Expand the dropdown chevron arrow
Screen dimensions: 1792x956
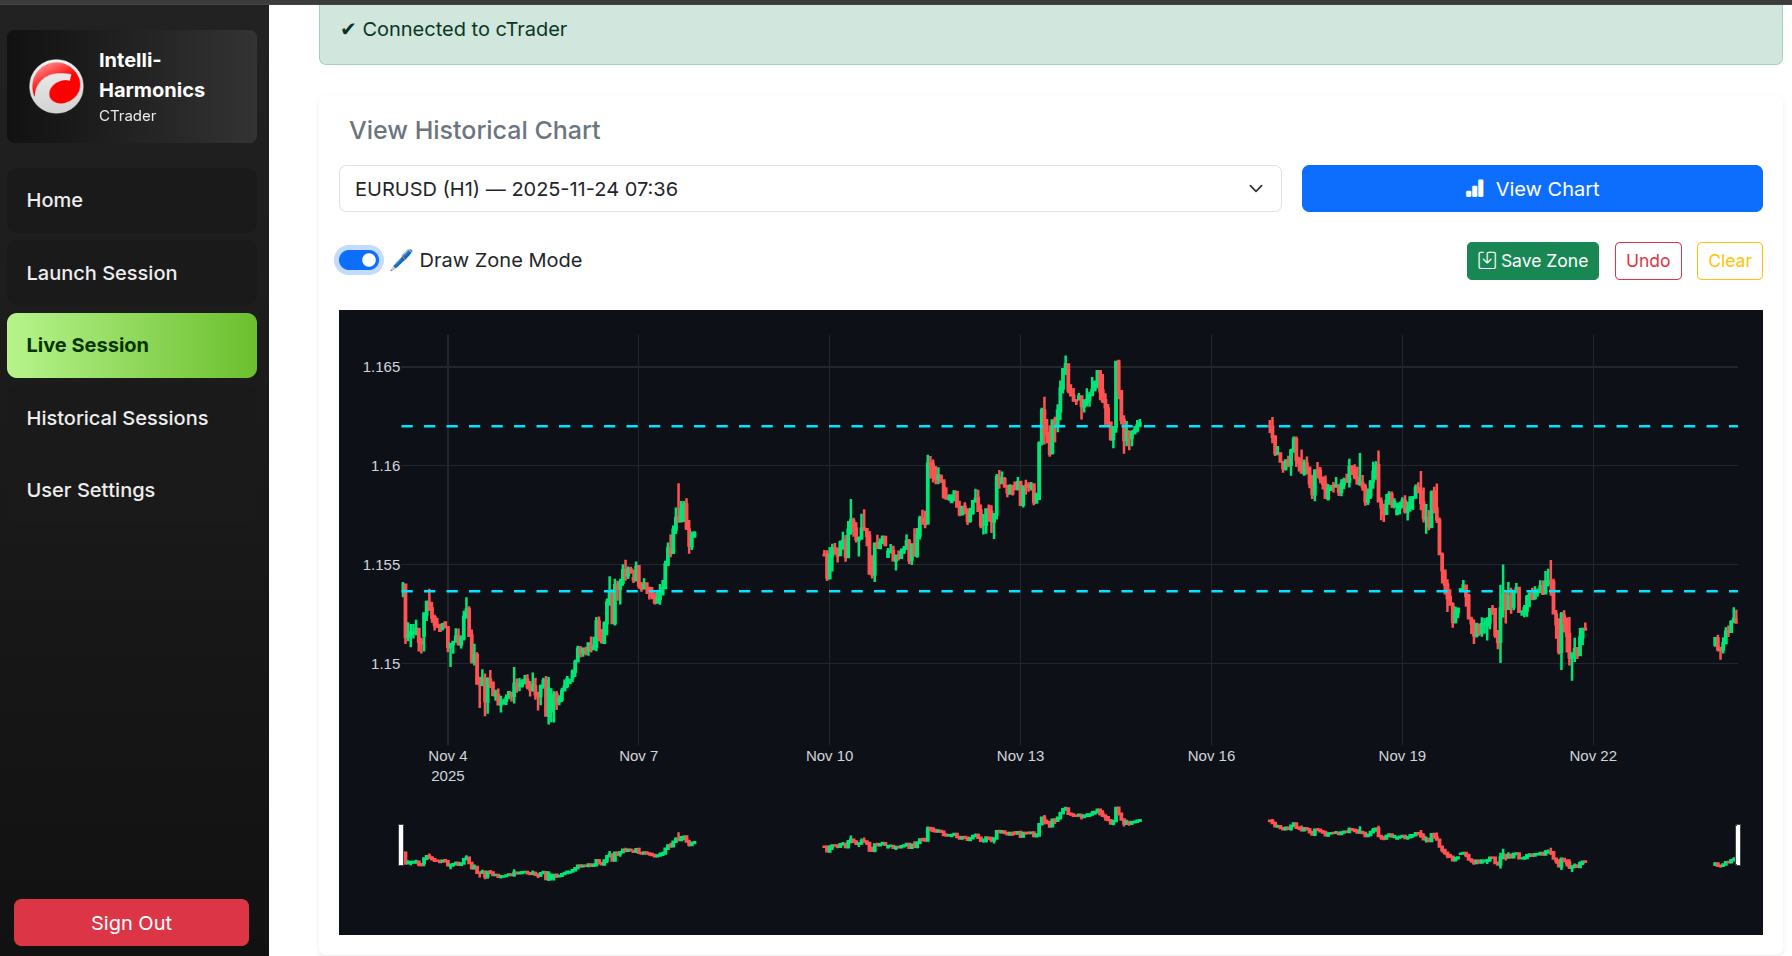coord(1256,189)
